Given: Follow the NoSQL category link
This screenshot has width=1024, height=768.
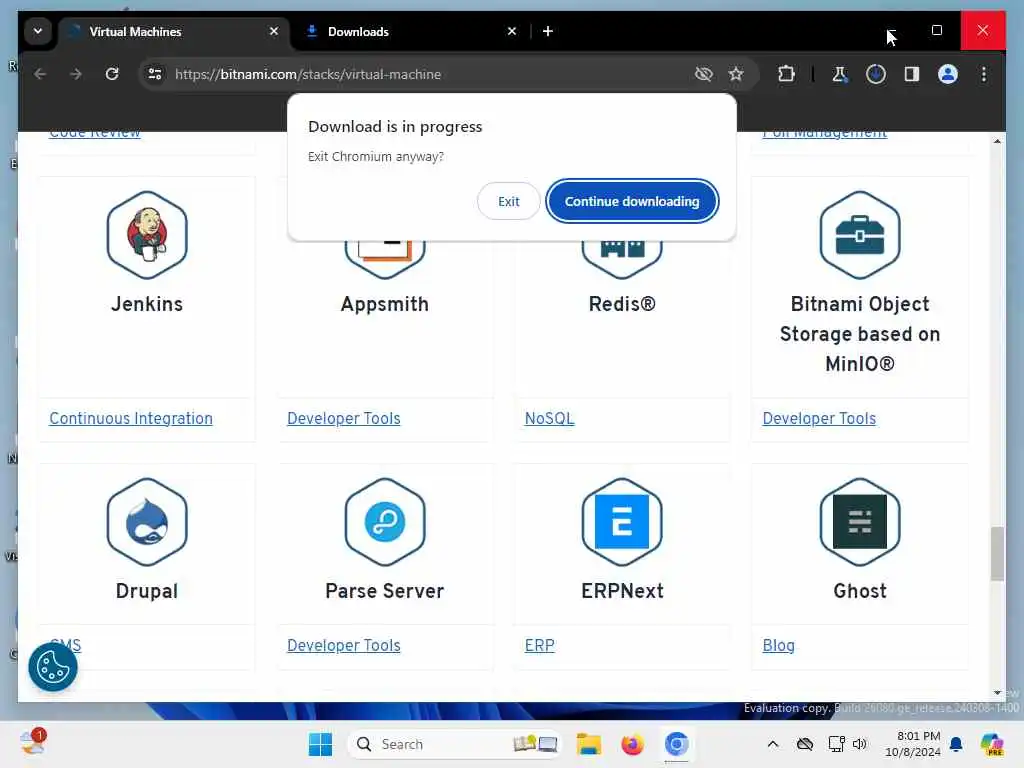Looking at the screenshot, I should click(x=549, y=418).
